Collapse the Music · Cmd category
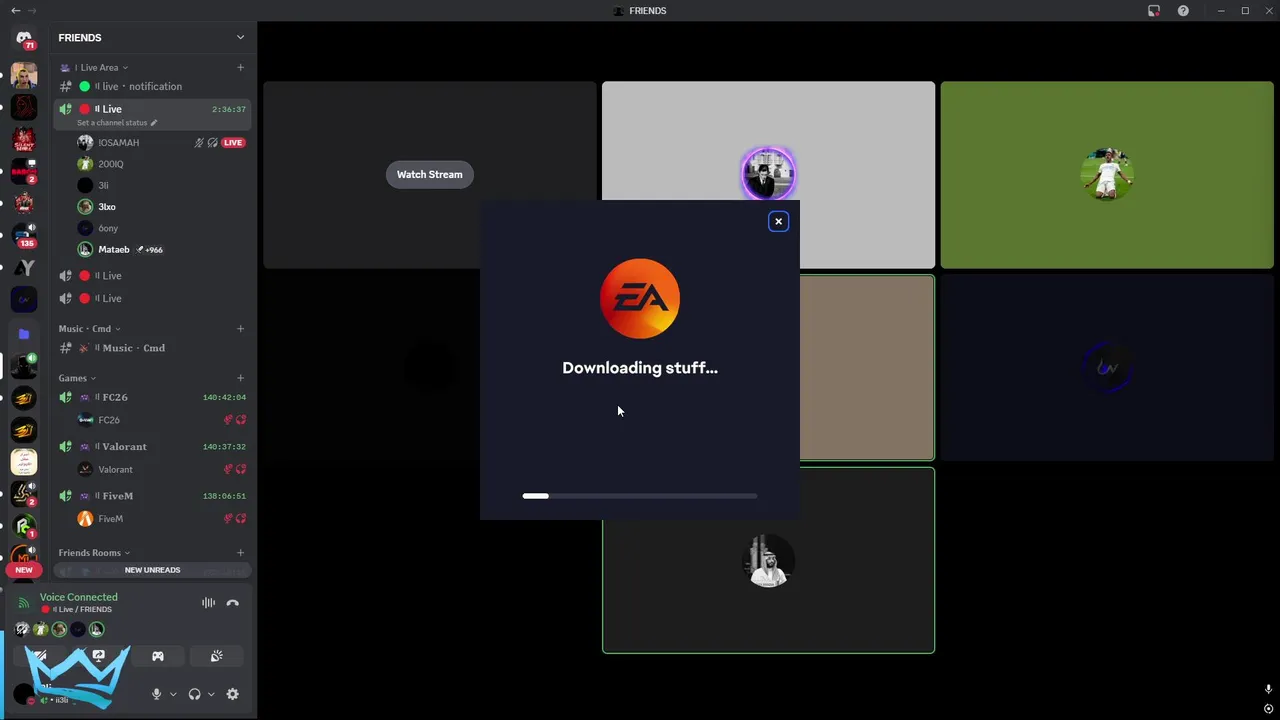The width and height of the screenshot is (1280, 720). 89,329
